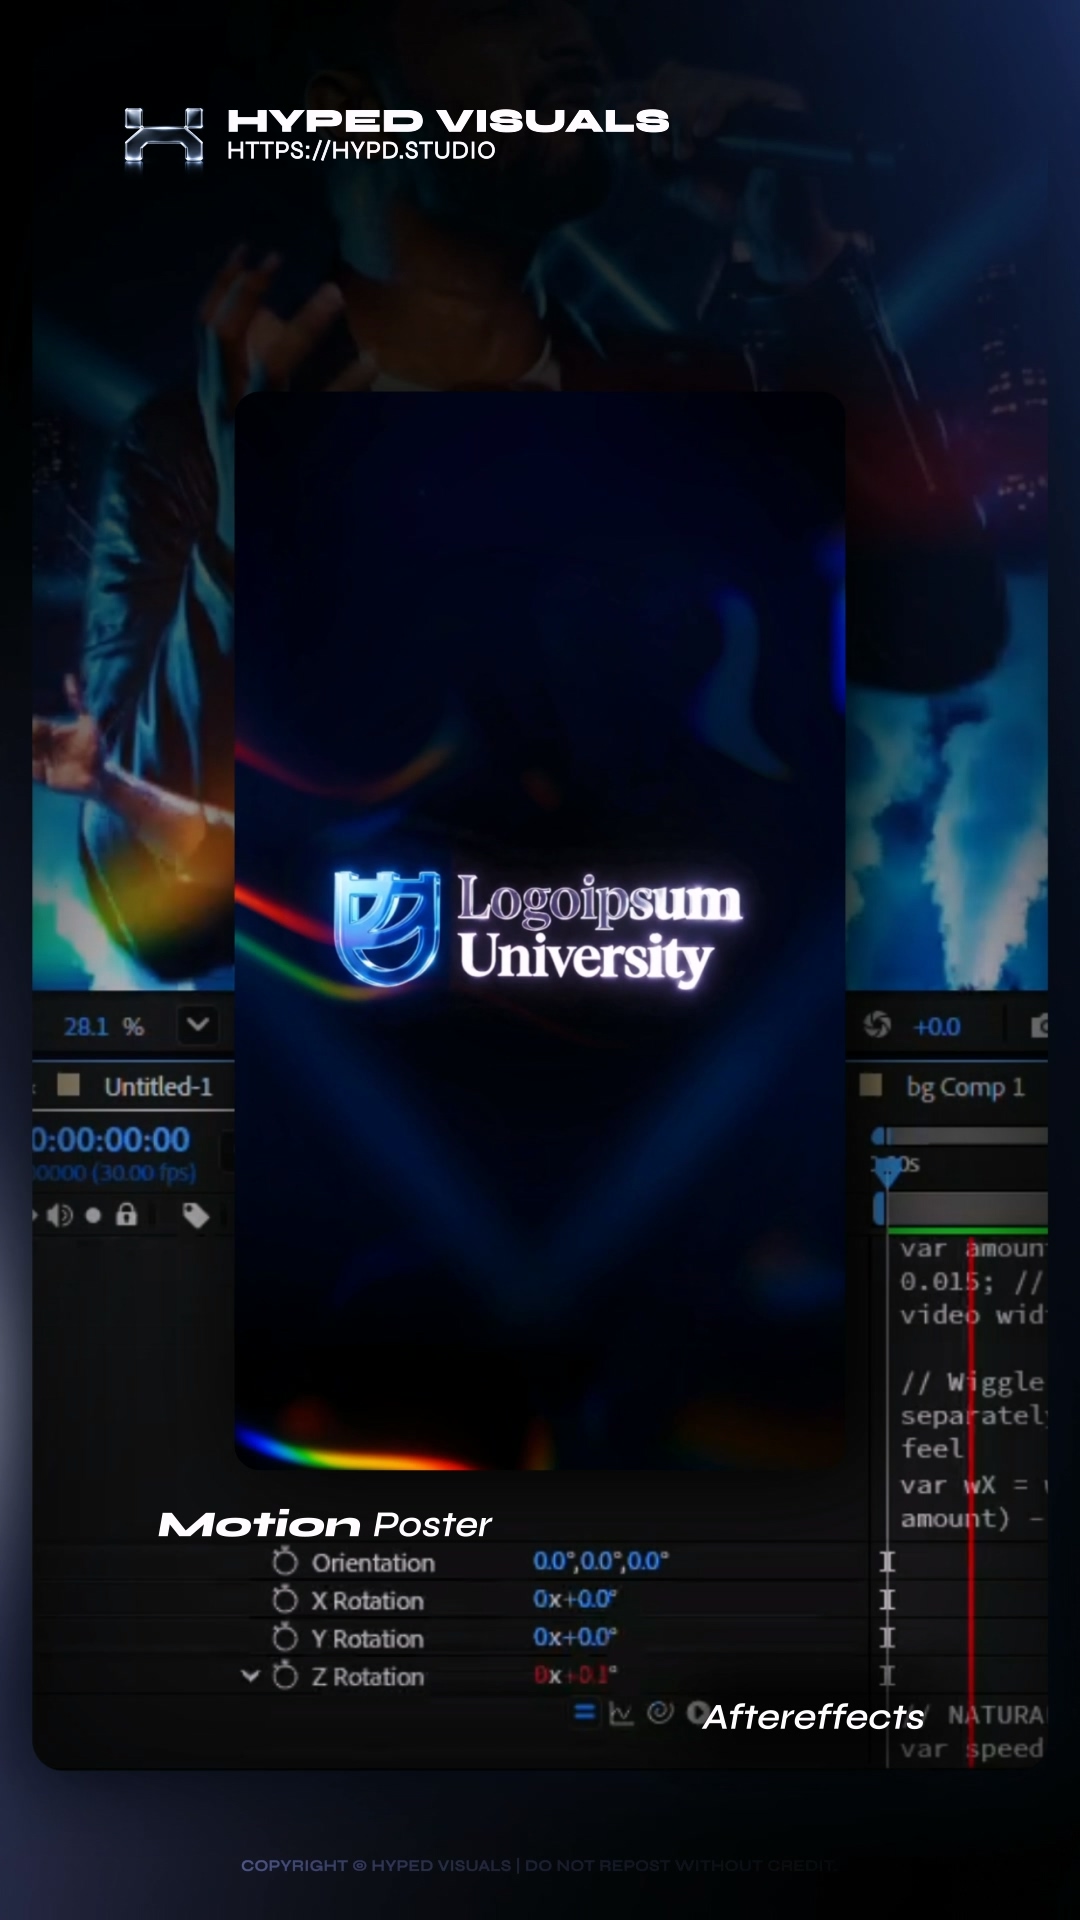The height and width of the screenshot is (1920, 1080).
Task: Toggle the Y Rotation stopwatch
Action: pos(285,1638)
